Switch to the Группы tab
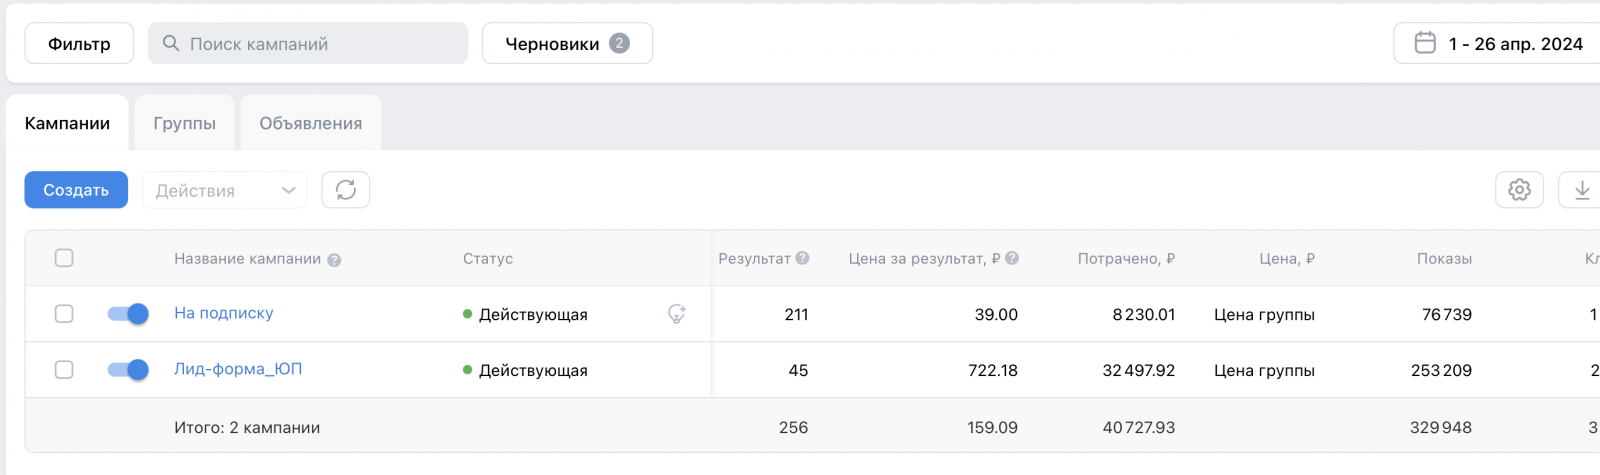This screenshot has height=475, width=1600. tap(184, 123)
